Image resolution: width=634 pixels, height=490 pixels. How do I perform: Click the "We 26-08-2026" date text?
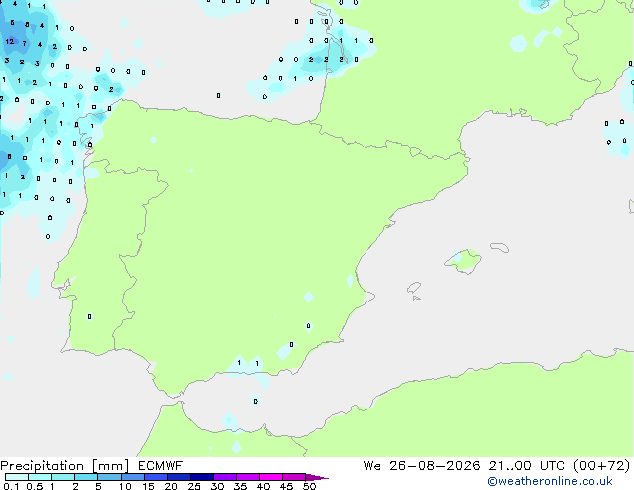coord(422,465)
